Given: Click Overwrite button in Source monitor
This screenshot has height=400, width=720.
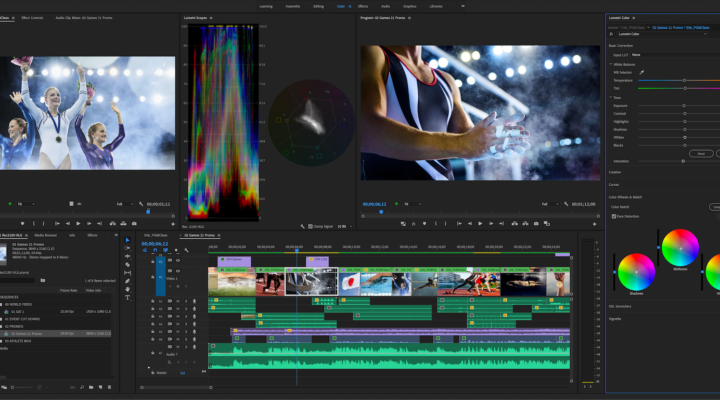Looking at the screenshot, I should pos(123,224).
